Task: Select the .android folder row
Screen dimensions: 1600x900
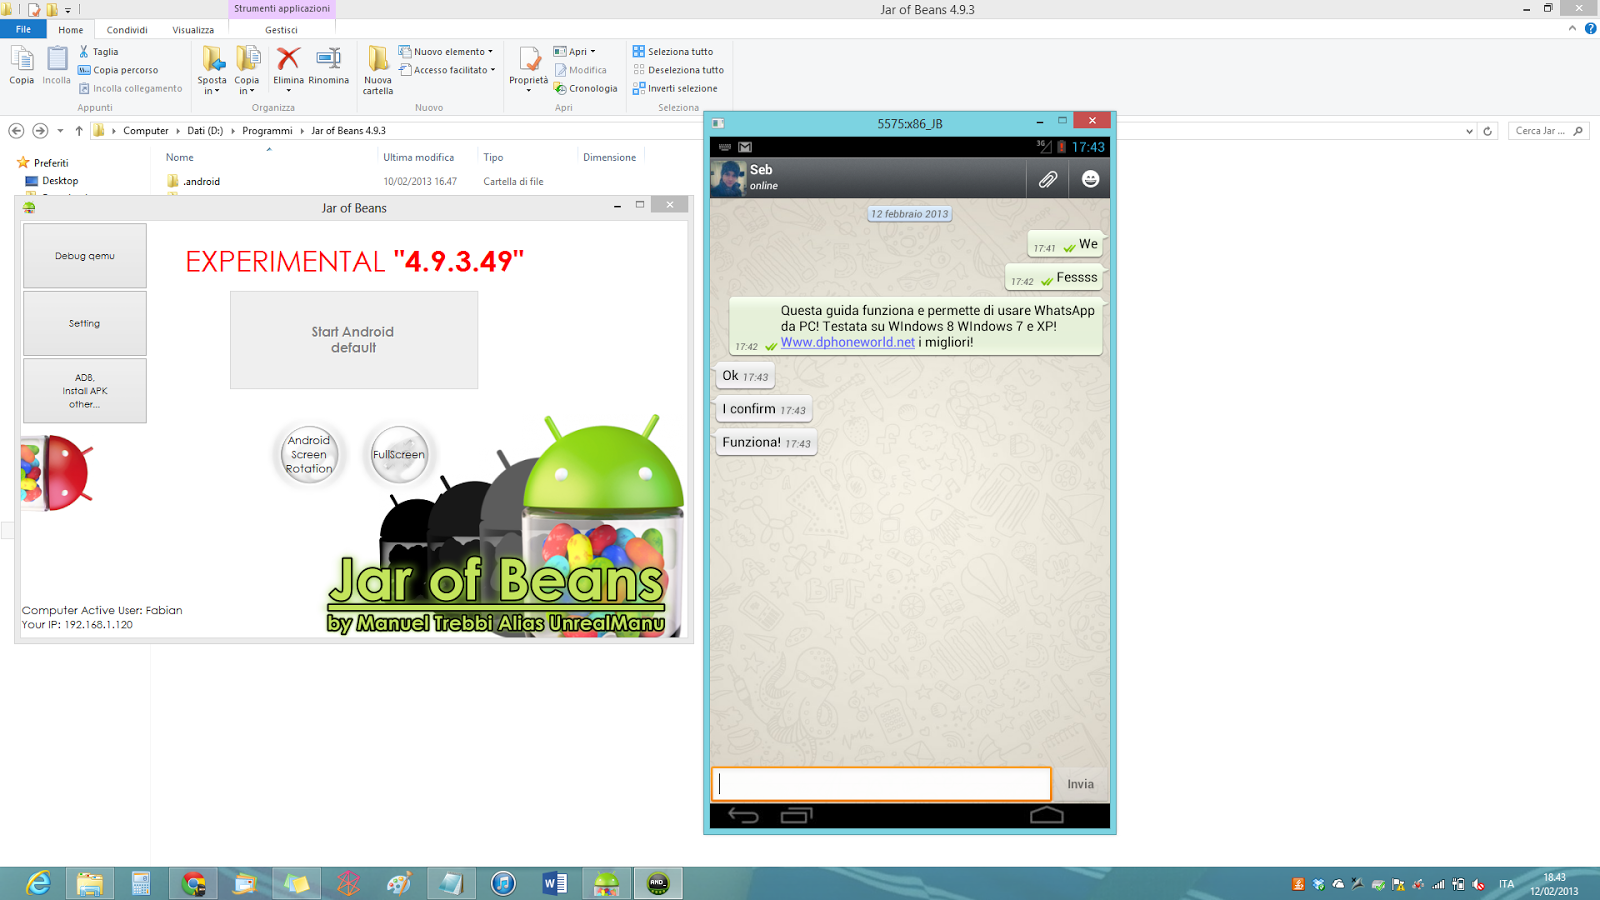Action: 400,181
